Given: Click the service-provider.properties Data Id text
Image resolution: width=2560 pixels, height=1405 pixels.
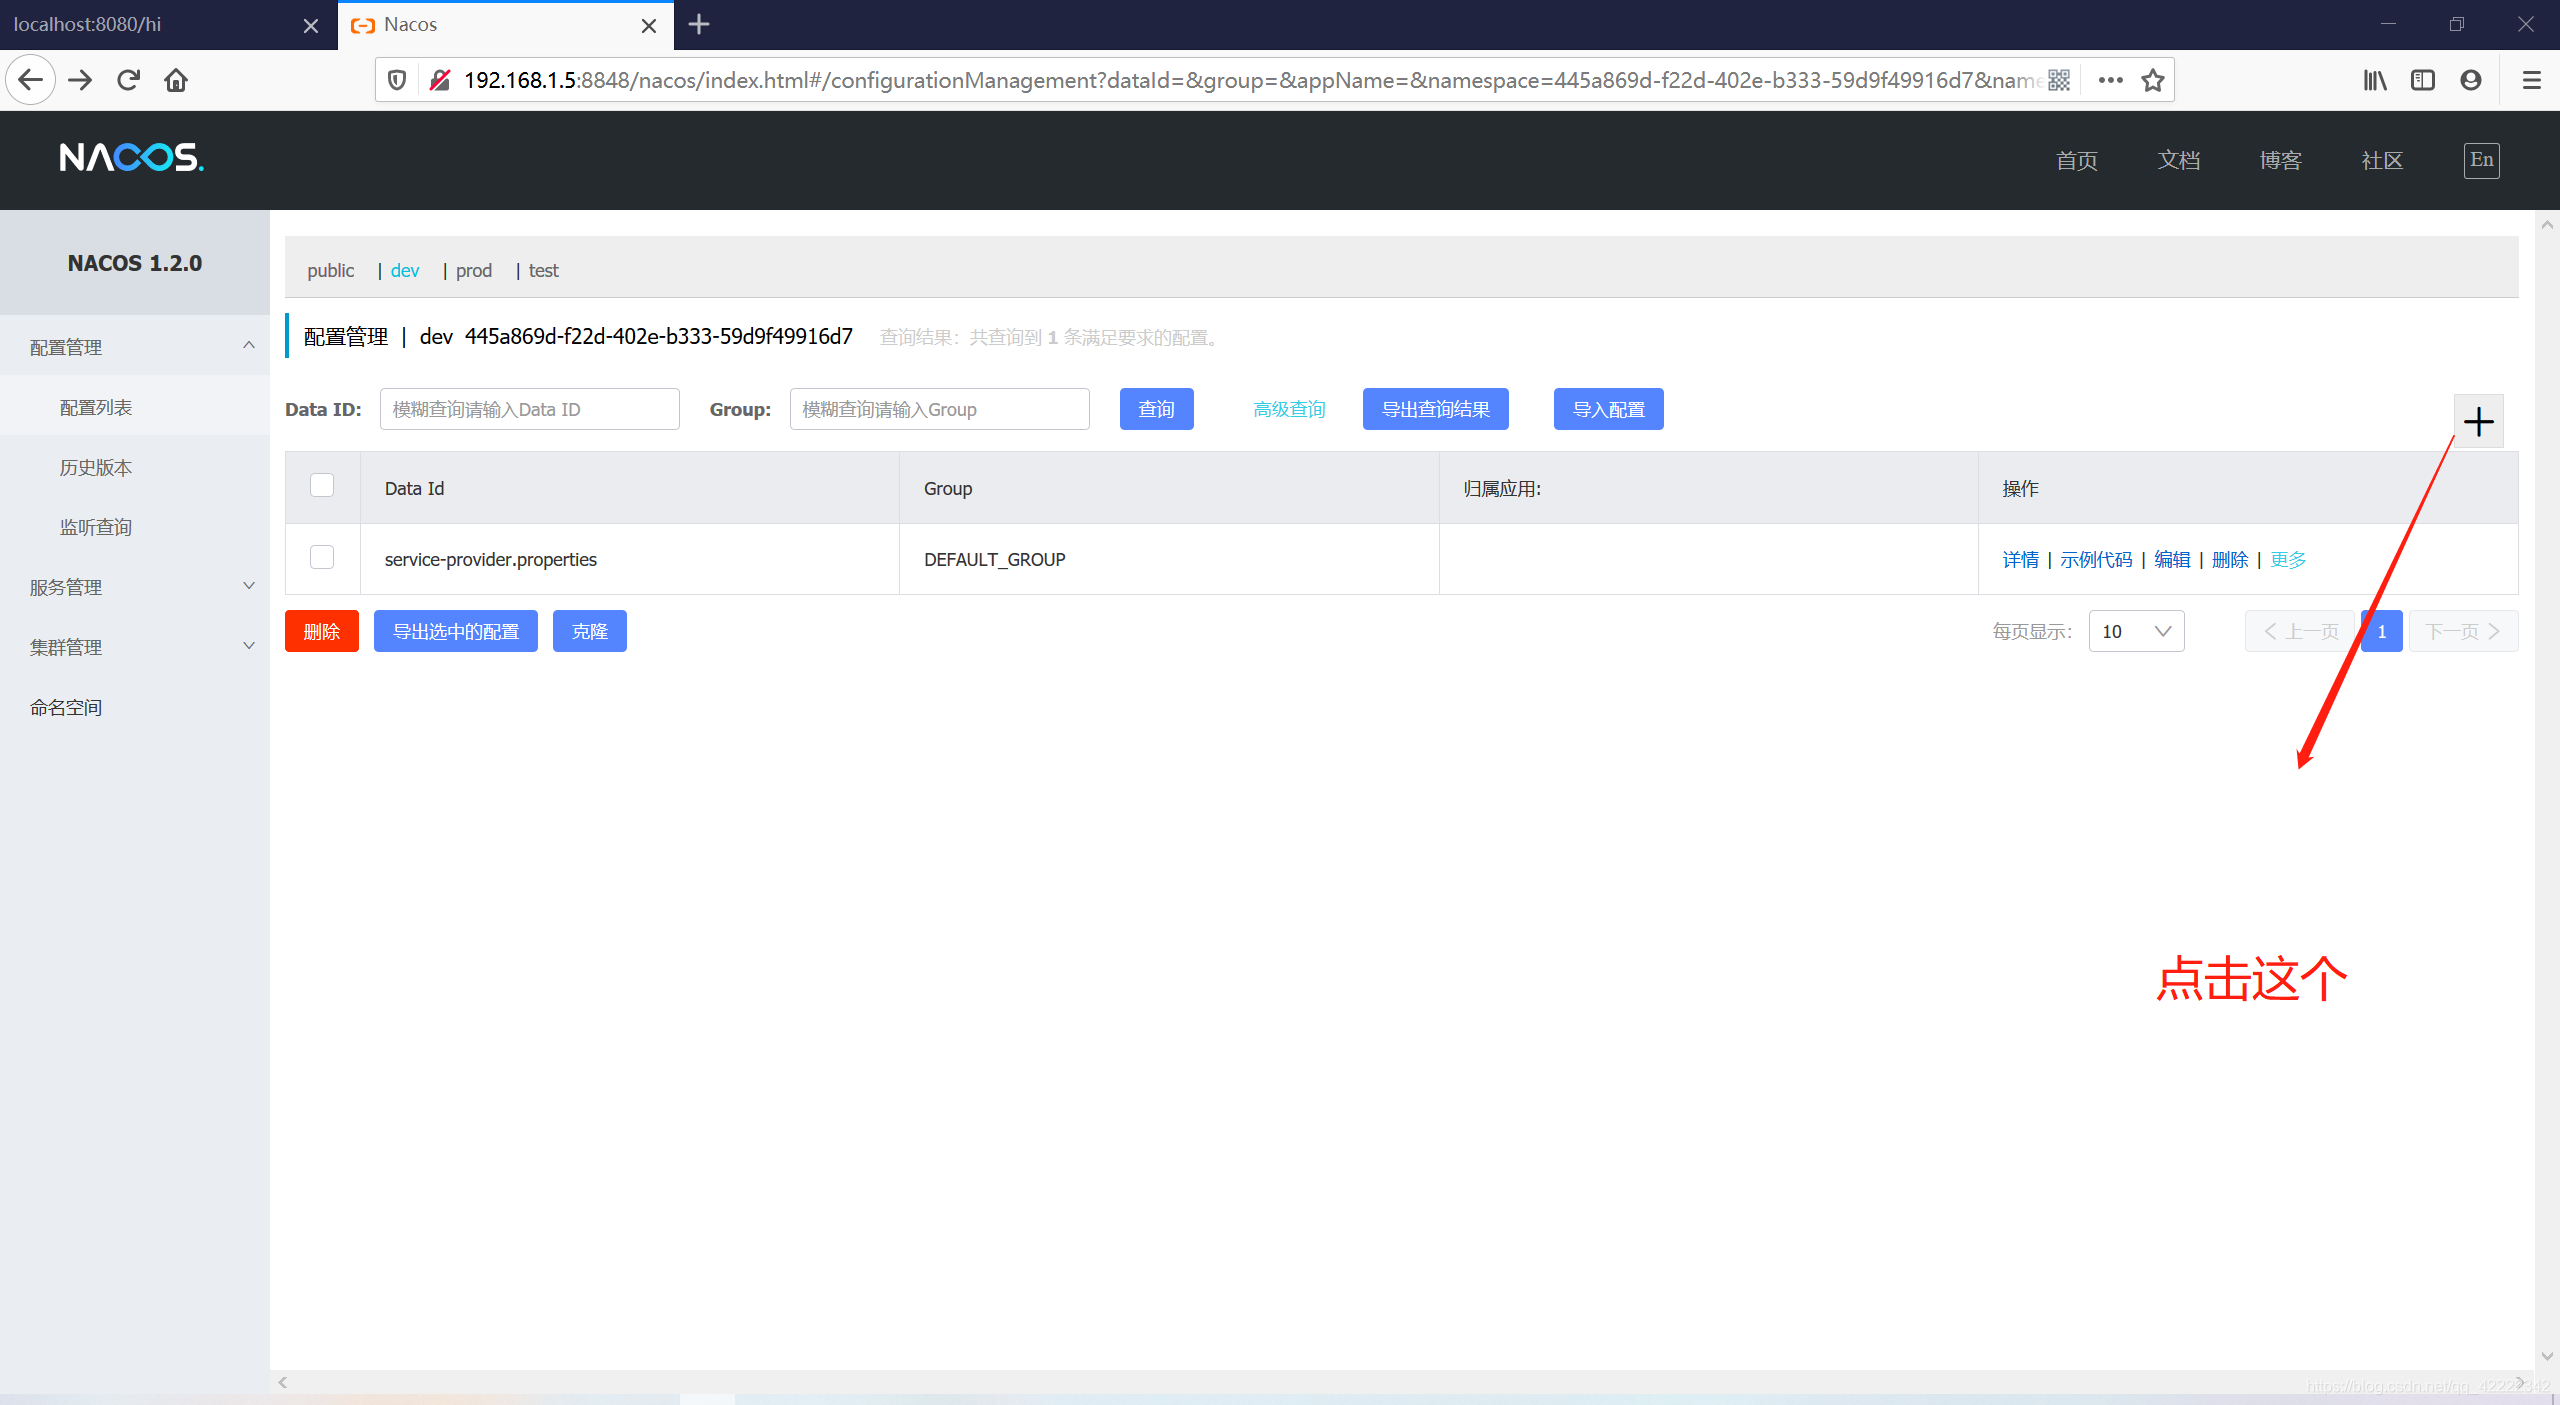Looking at the screenshot, I should point(490,559).
